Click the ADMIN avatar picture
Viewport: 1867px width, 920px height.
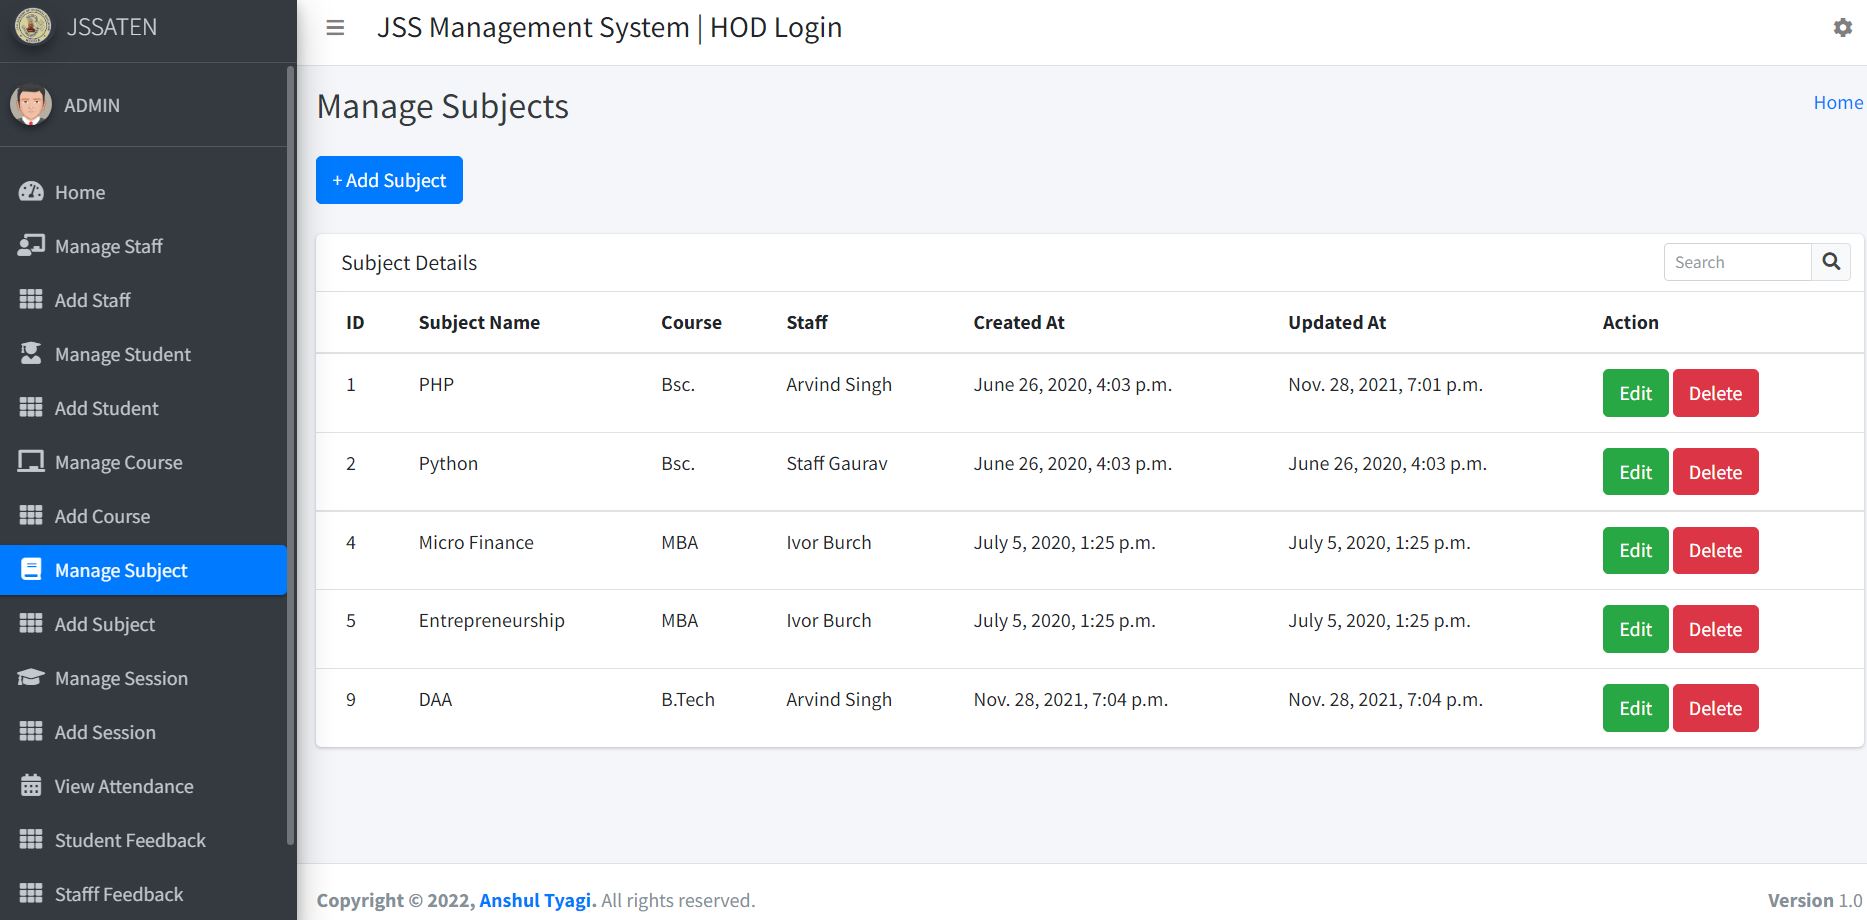click(31, 104)
